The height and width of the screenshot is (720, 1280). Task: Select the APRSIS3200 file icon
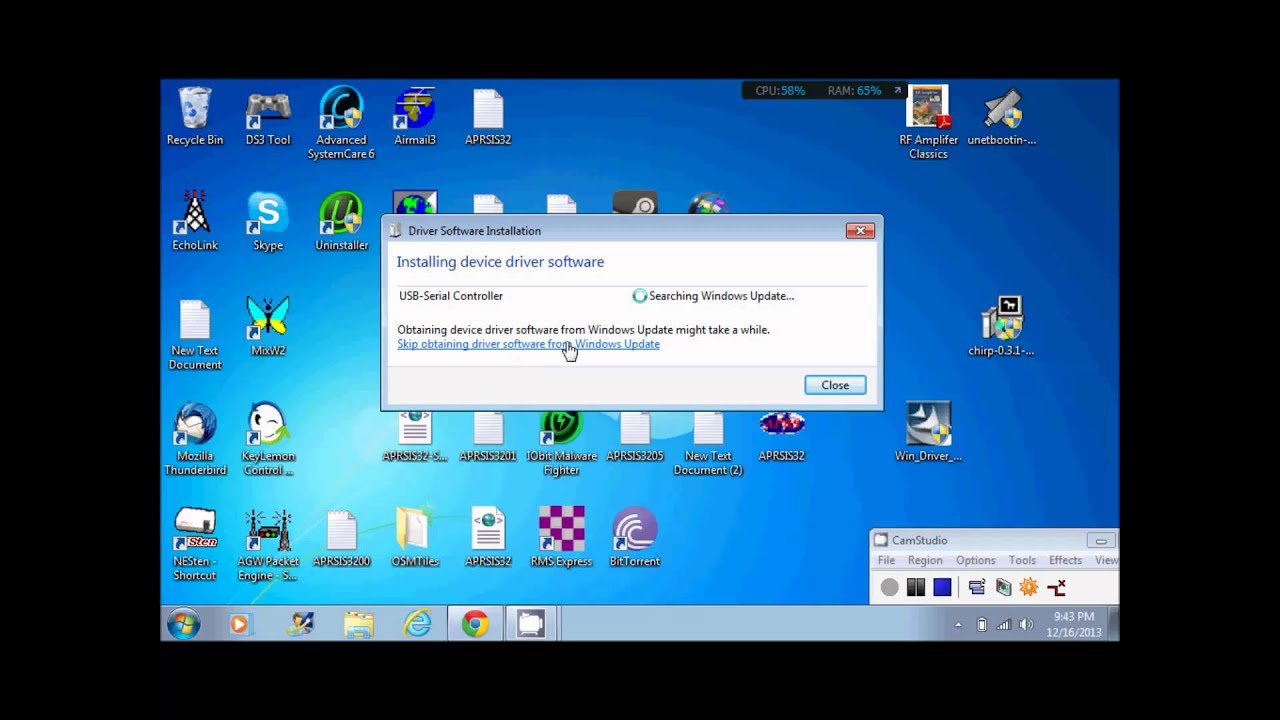pyautogui.click(x=341, y=538)
